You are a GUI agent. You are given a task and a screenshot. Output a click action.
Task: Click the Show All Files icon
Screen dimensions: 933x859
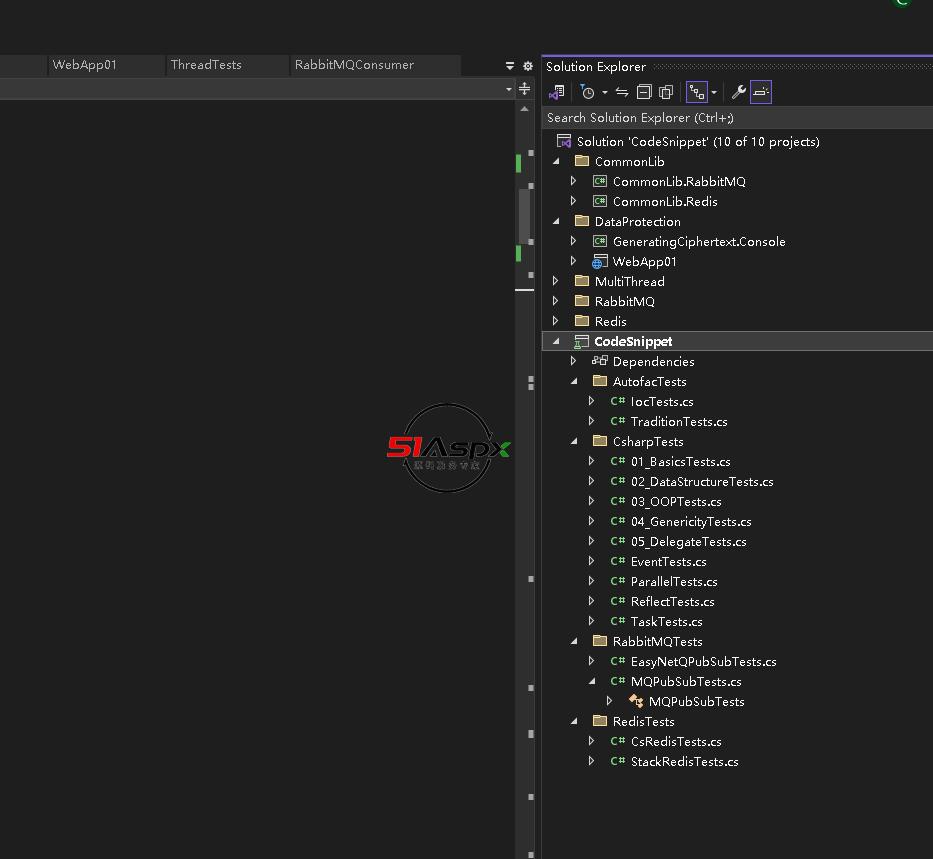pyautogui.click(x=666, y=92)
